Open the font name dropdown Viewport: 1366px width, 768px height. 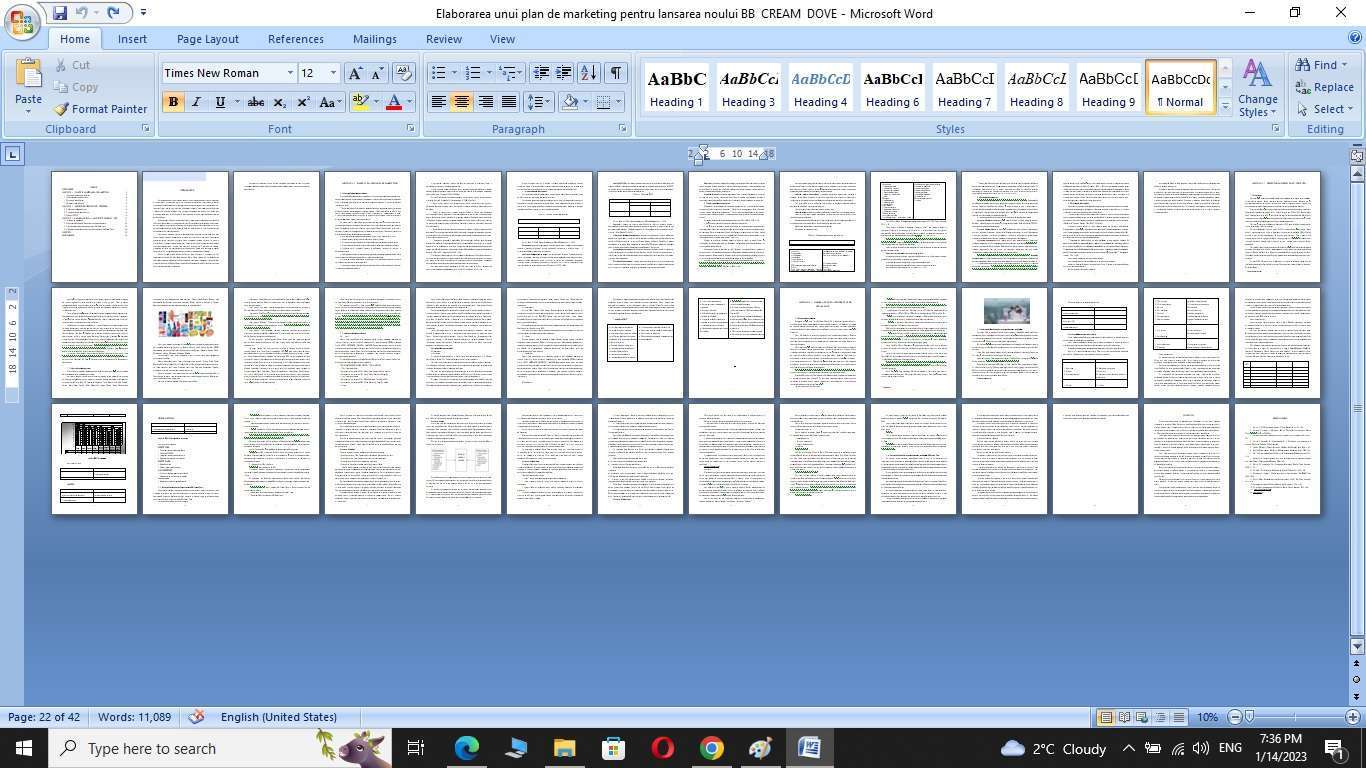(x=290, y=73)
